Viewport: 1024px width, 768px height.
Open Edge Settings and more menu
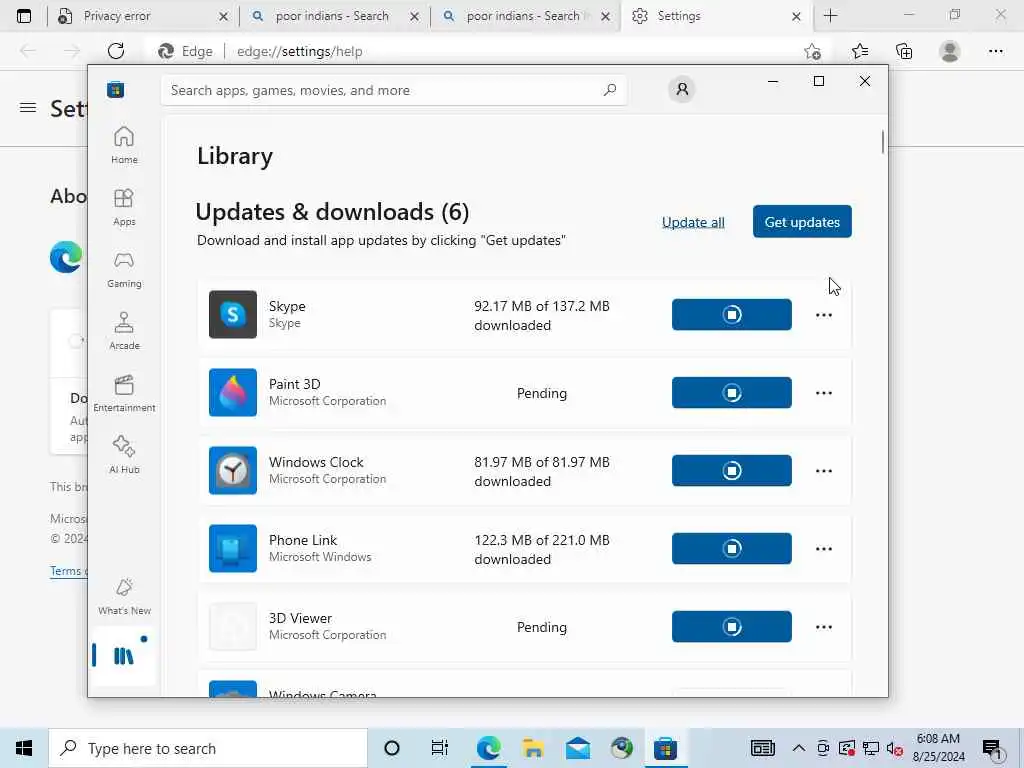pos(995,51)
